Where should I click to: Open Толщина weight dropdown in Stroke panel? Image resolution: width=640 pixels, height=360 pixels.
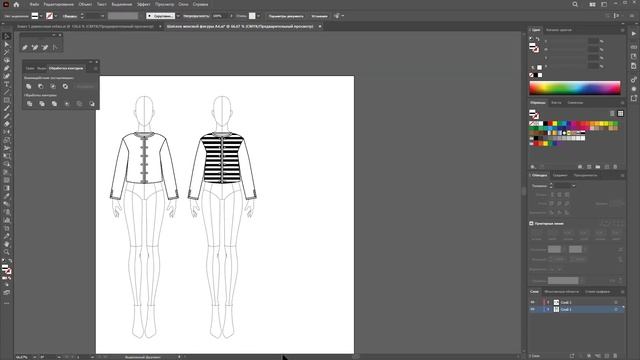573,186
